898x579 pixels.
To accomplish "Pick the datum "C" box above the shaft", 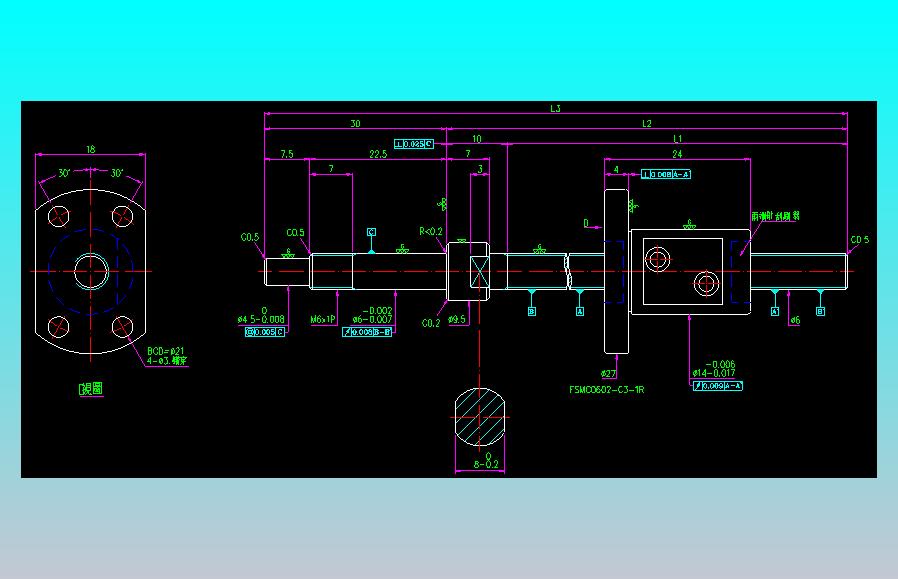I will click(x=371, y=232).
